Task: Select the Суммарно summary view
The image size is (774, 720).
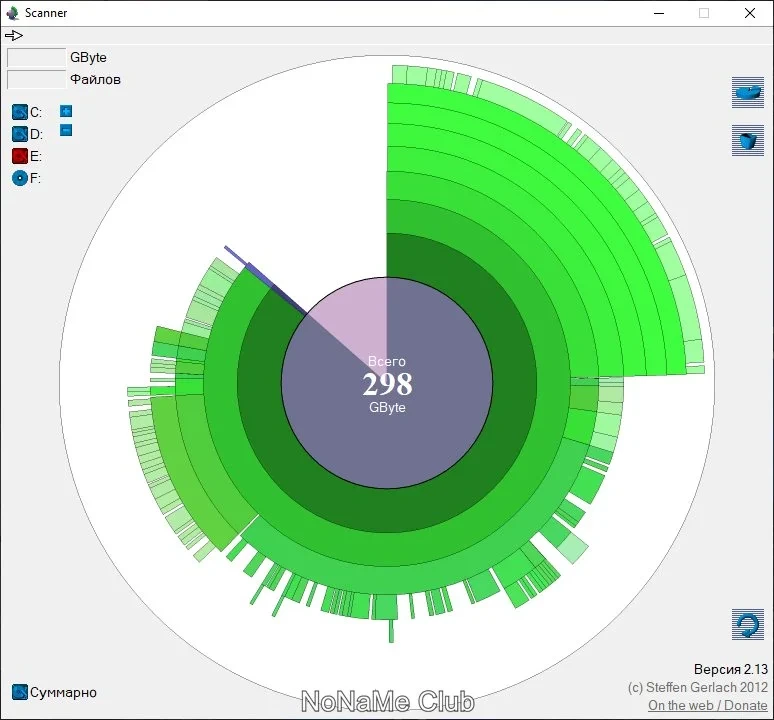Action: click(54, 692)
